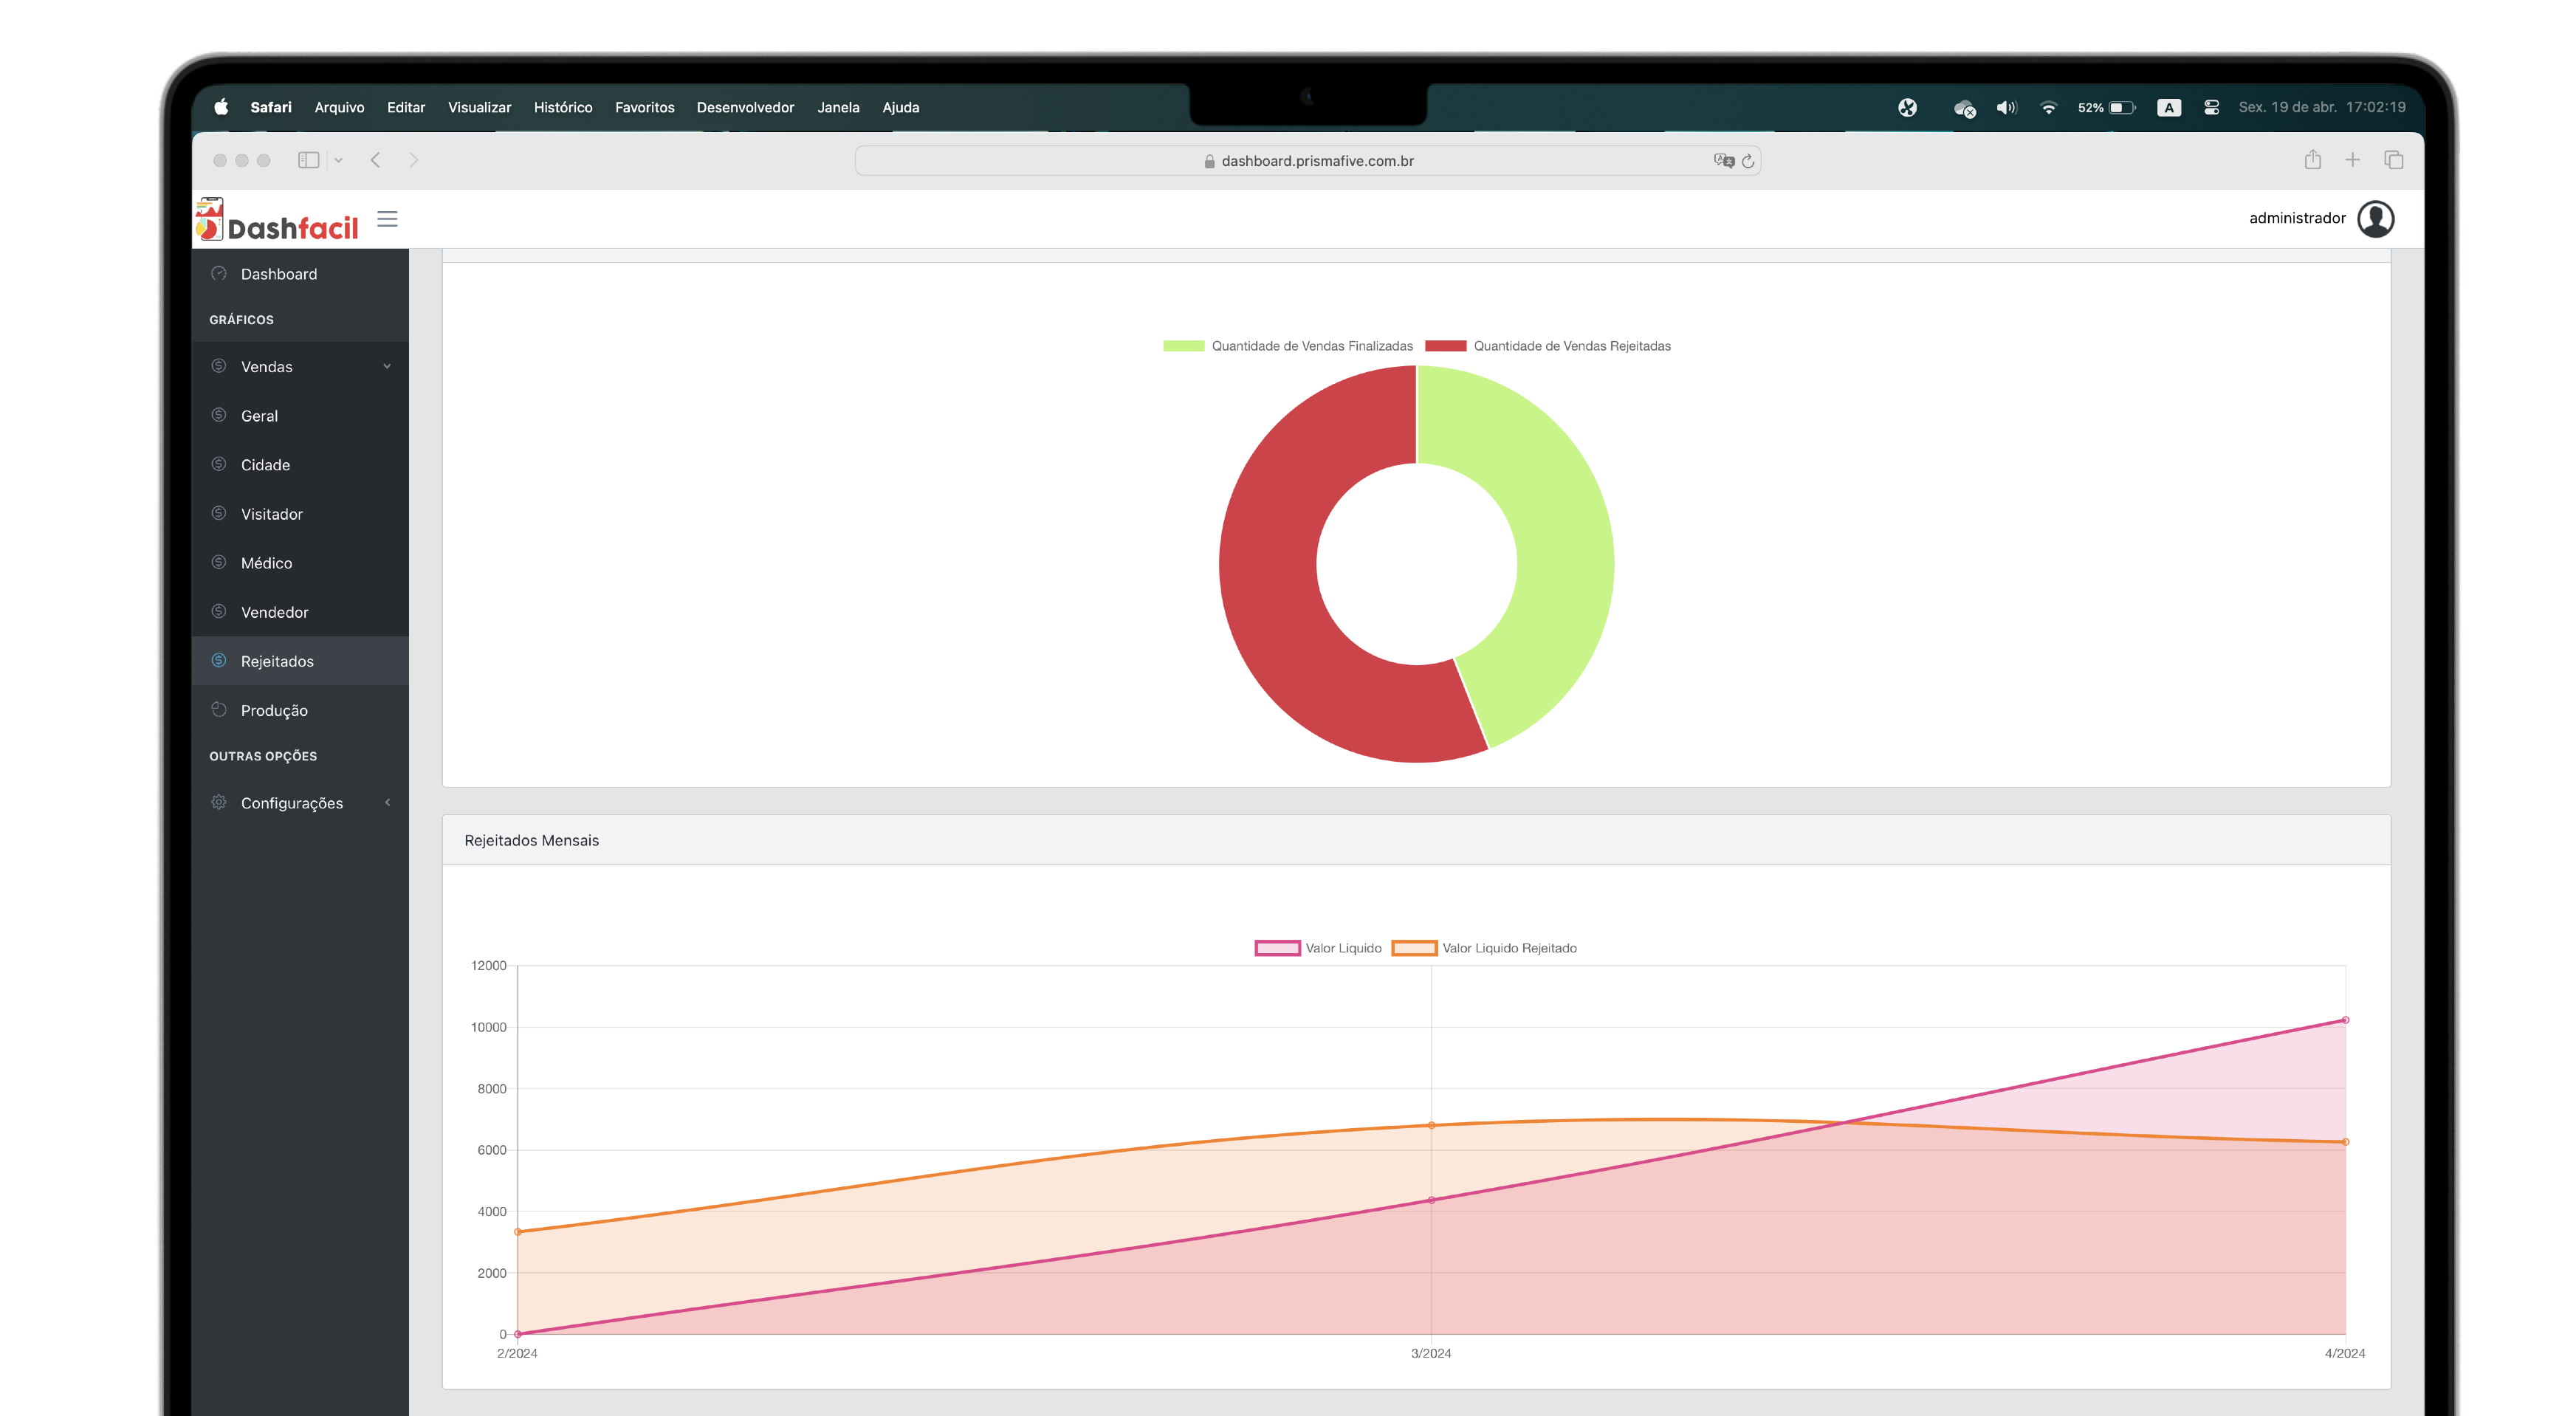Screen dimensions: 2576x1416
Task: Open macOS Control Center icon
Action: pyautogui.click(x=2211, y=108)
